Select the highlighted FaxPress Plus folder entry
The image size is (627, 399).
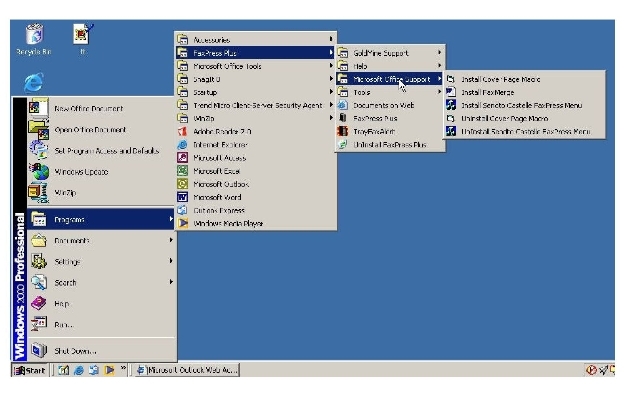[x=256, y=53]
